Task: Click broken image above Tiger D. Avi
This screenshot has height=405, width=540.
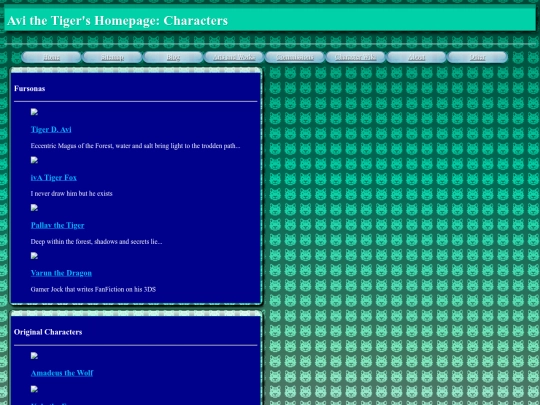Action: pyautogui.click(x=34, y=112)
